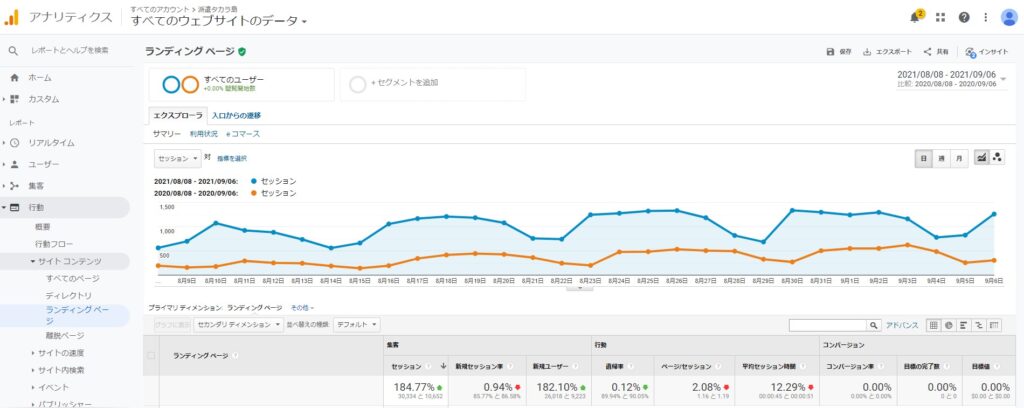The width and height of the screenshot is (1024, 408).
Task: Open the date range picker dropdown
Action: (x=952, y=79)
